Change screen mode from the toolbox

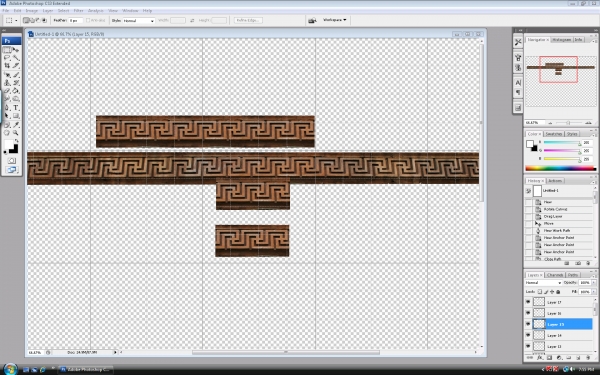pos(11,170)
